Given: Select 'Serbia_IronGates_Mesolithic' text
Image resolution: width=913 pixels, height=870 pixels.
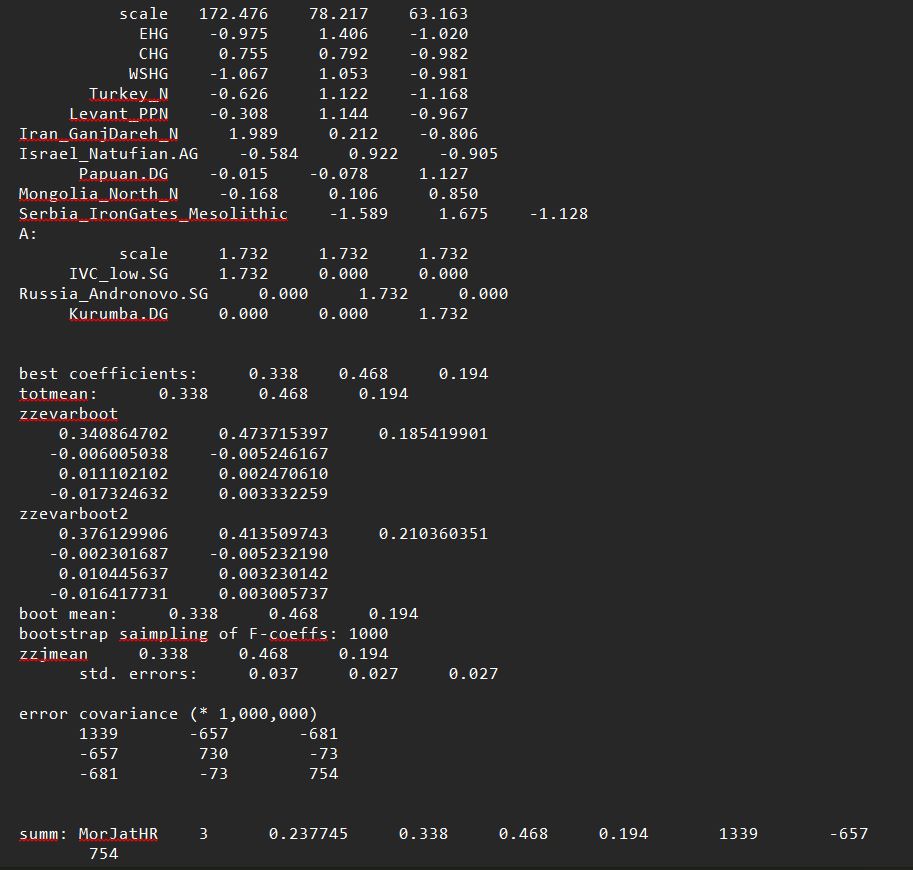Looking at the screenshot, I should point(153,214).
